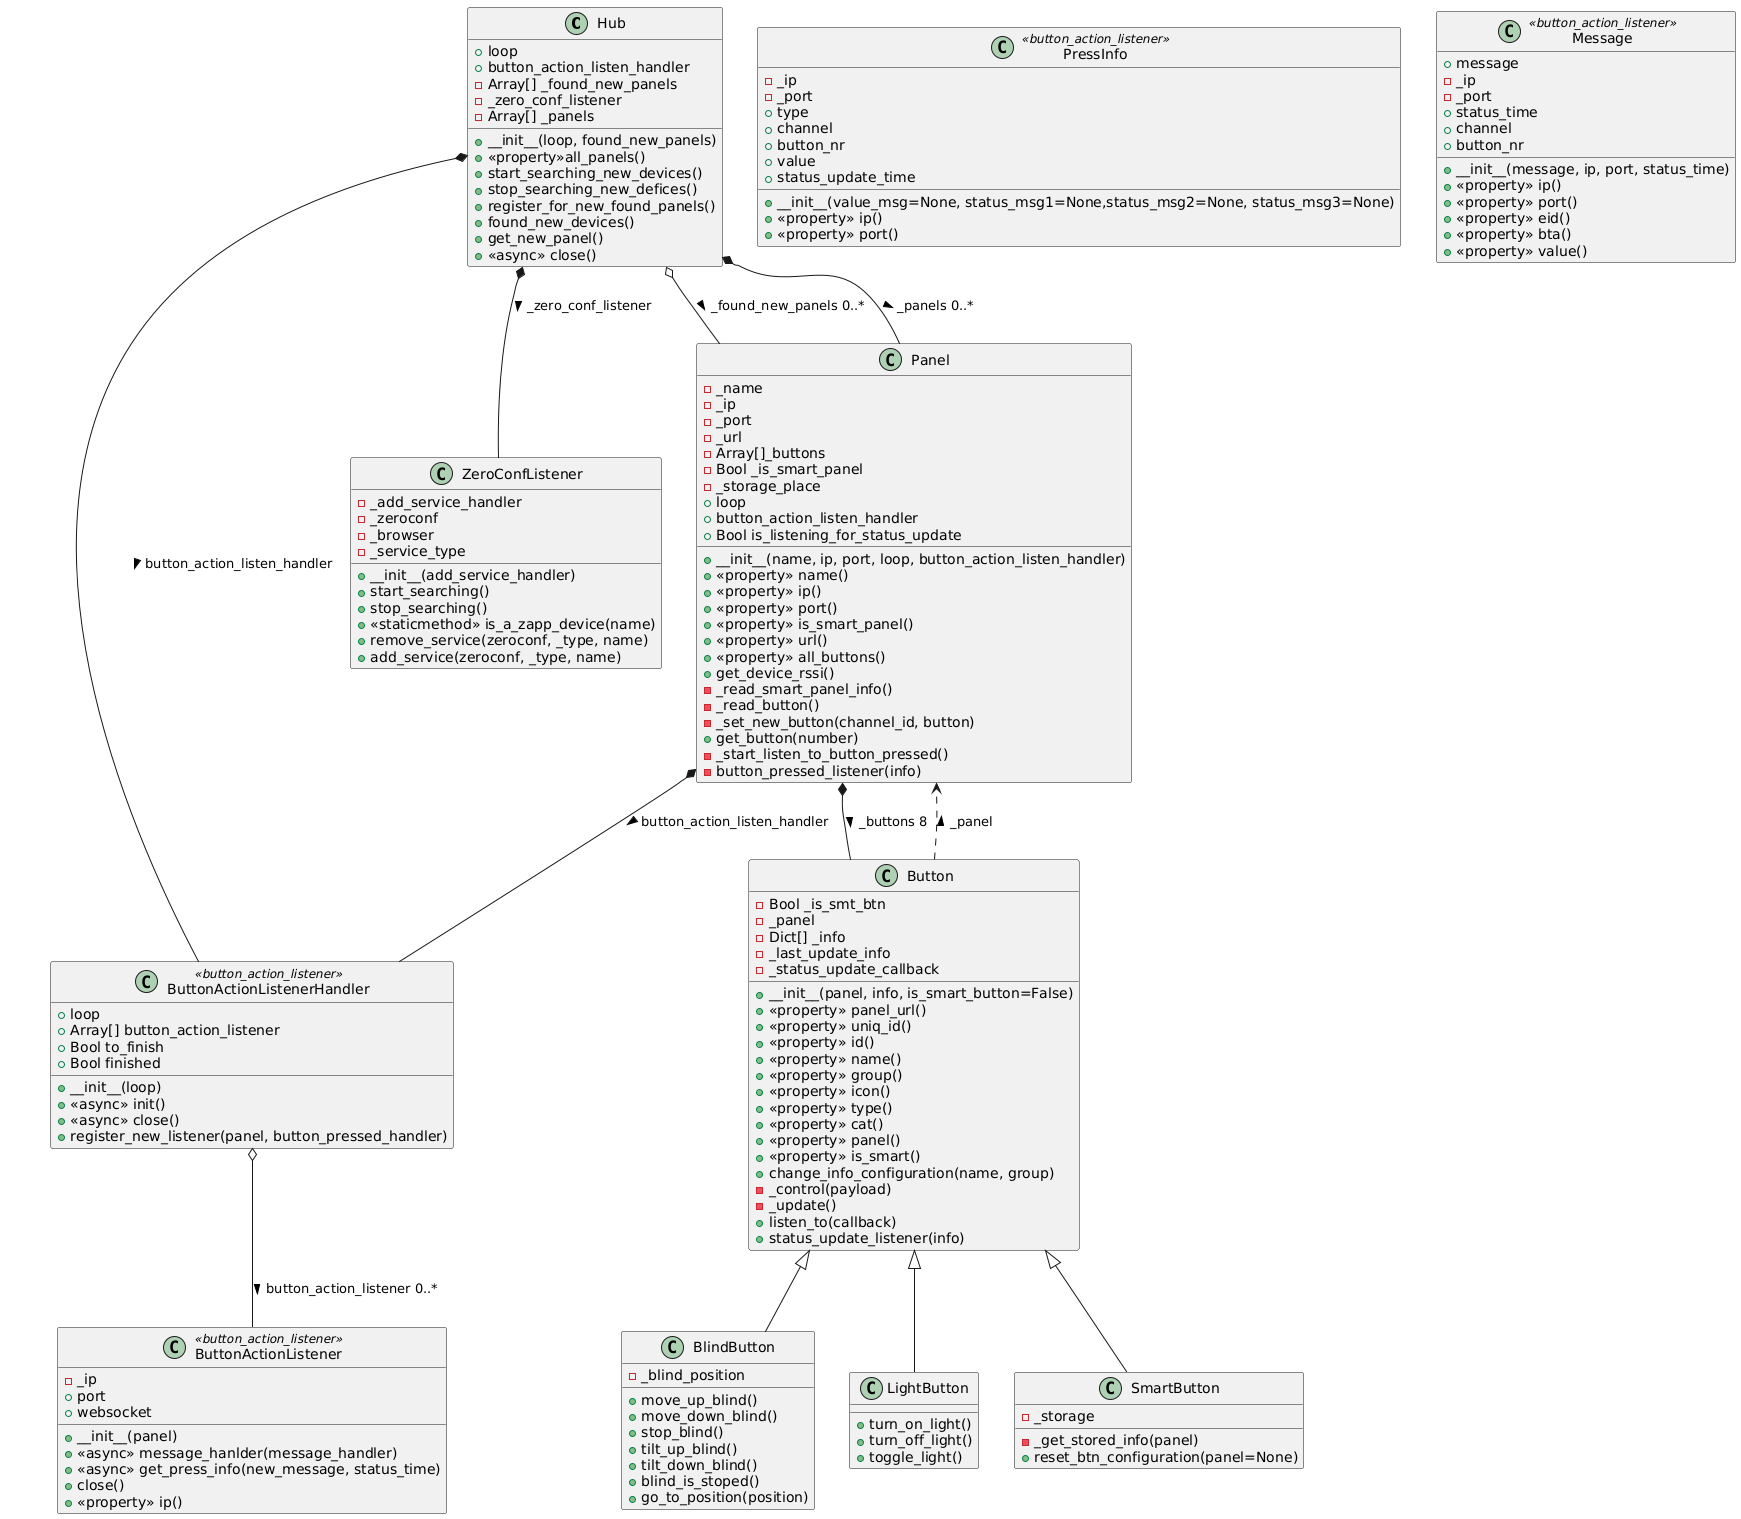Click _read_smart_panel_info() method
This screenshot has width=1741, height=1519.
[804, 689]
